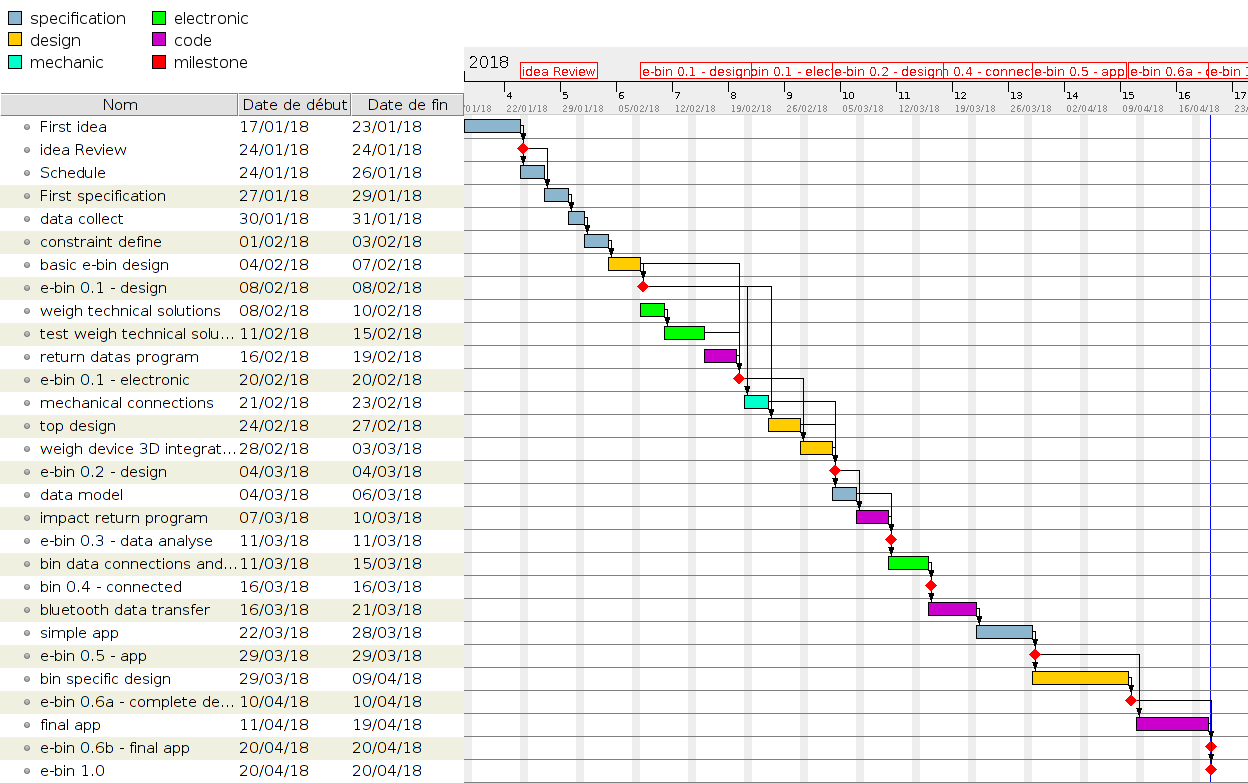The height and width of the screenshot is (783, 1248).
Task: Click the e-bin 0.5 - app header label
Action: click(1080, 71)
